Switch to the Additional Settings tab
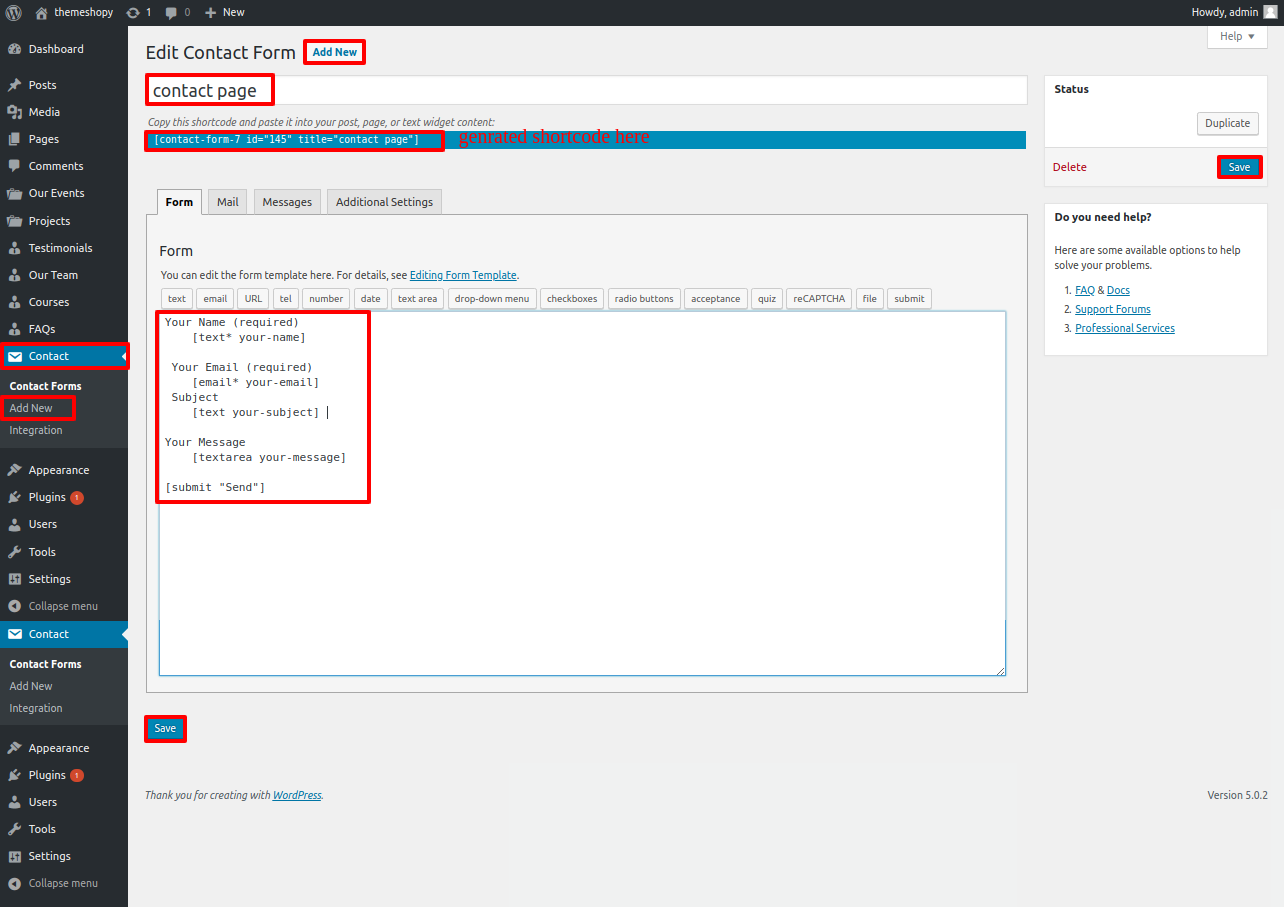Screen dimensions: 1284x907 coord(384,202)
